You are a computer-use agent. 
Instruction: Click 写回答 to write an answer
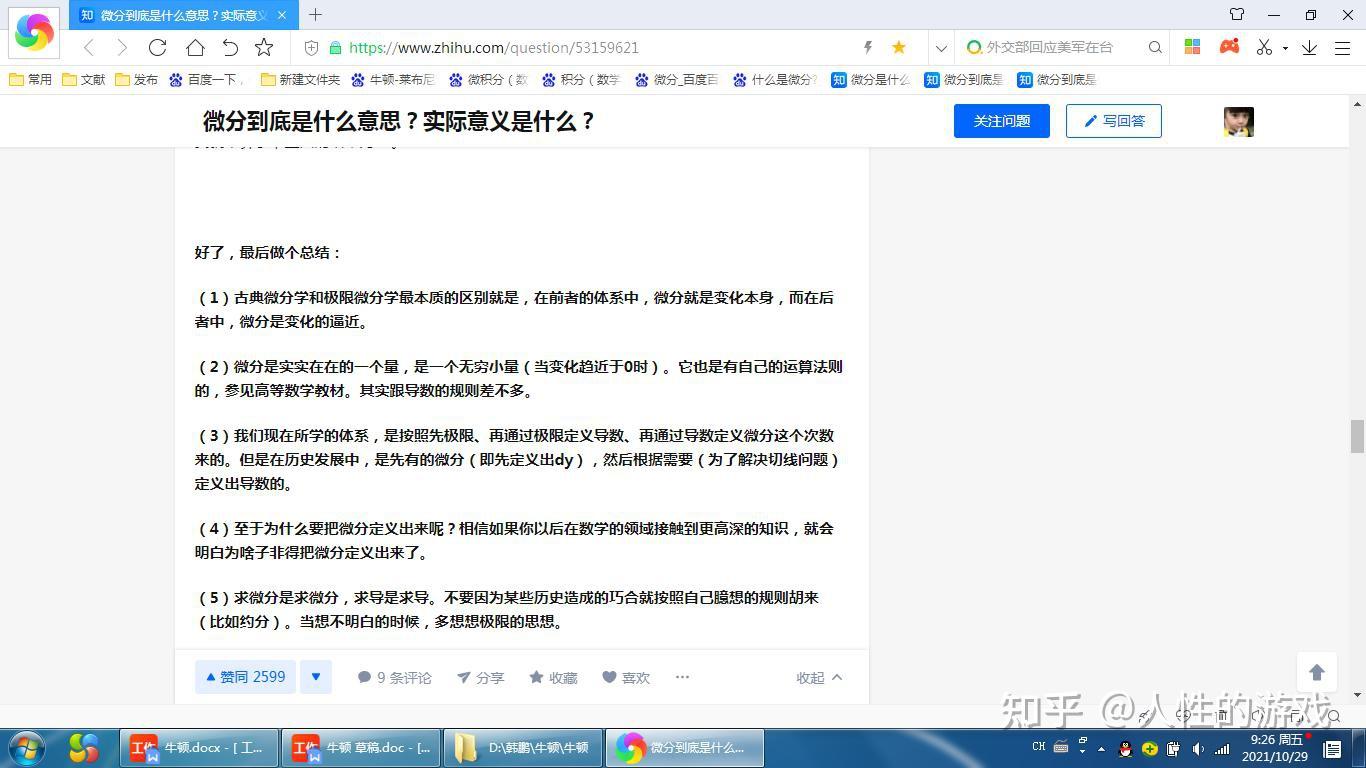click(1113, 121)
